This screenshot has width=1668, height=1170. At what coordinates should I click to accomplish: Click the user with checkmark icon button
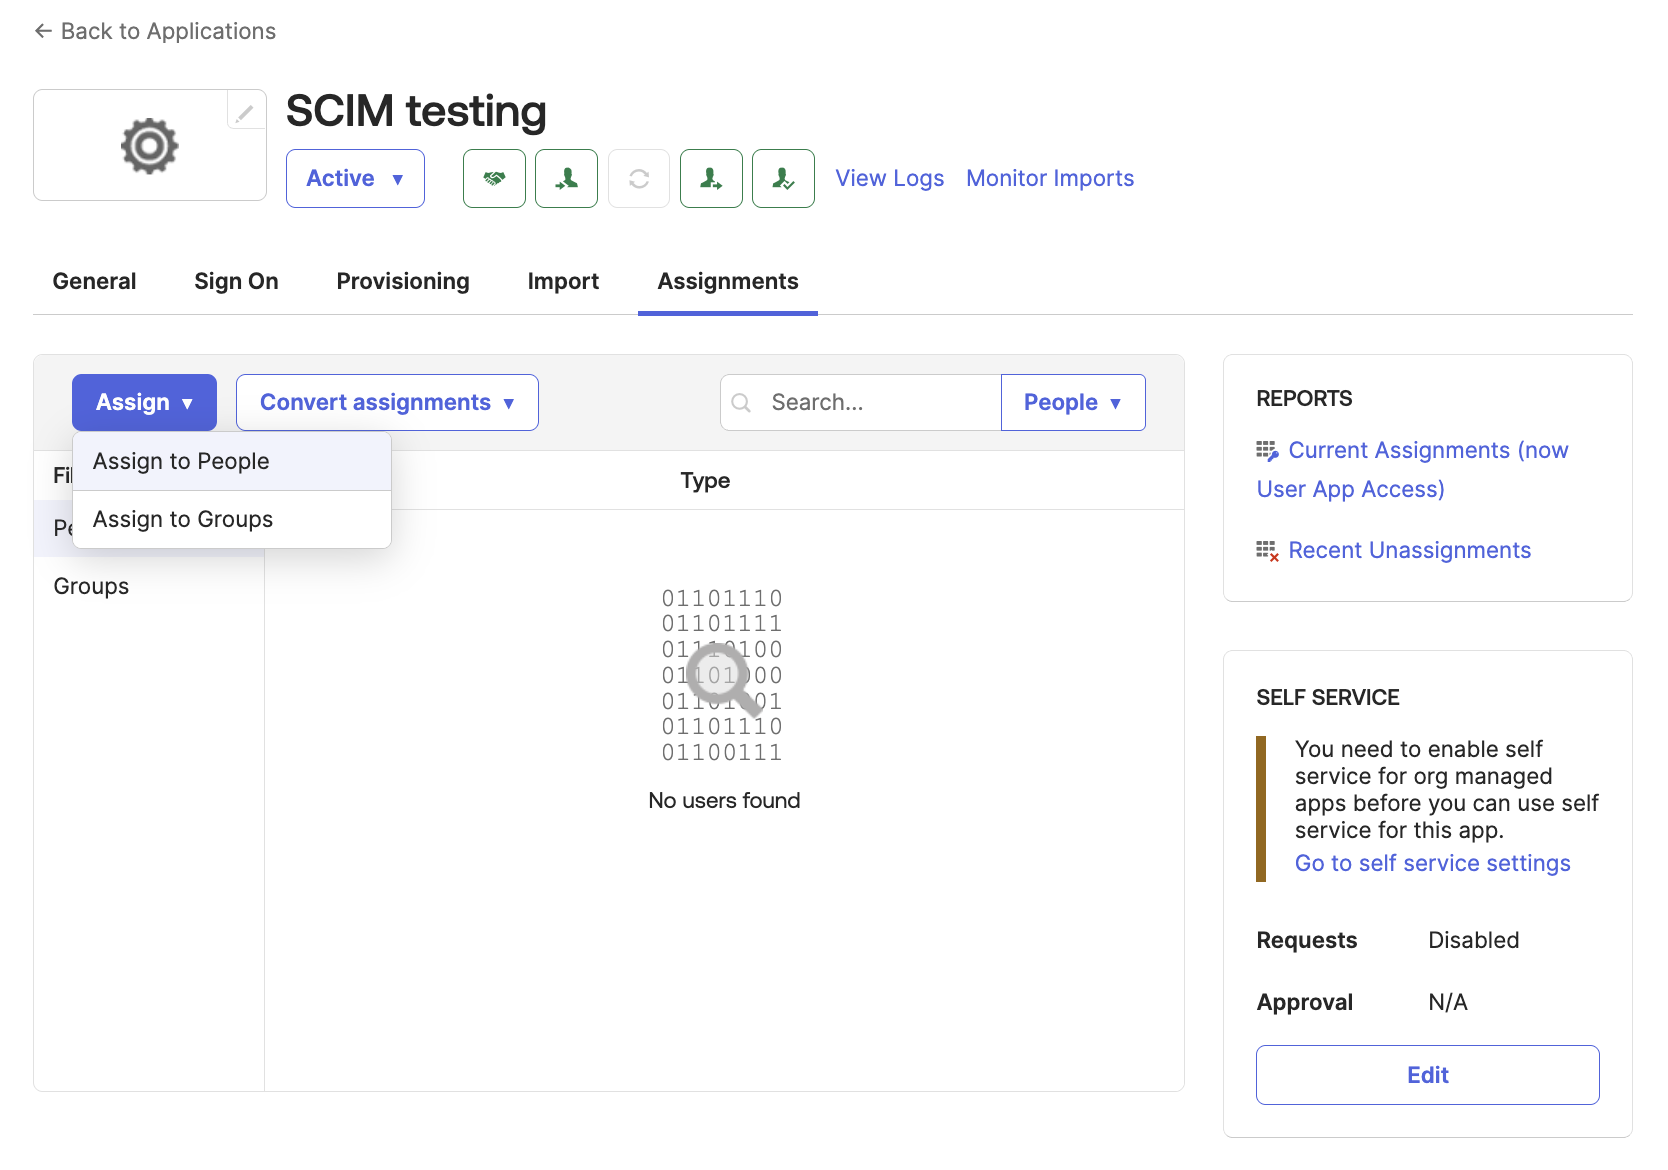pyautogui.click(x=783, y=179)
